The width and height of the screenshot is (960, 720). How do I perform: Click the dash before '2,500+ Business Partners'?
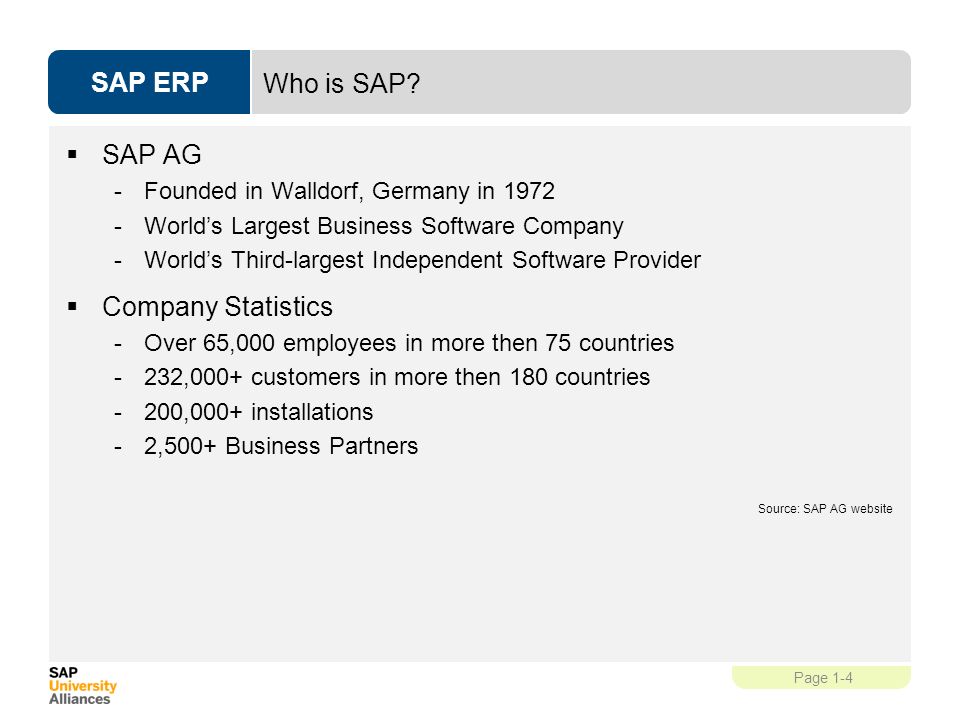[x=118, y=448]
